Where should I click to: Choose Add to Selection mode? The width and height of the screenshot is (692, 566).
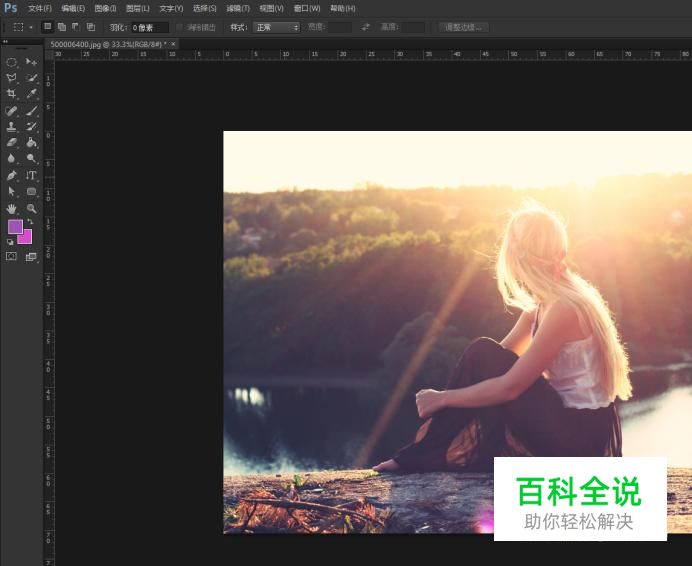[62, 27]
